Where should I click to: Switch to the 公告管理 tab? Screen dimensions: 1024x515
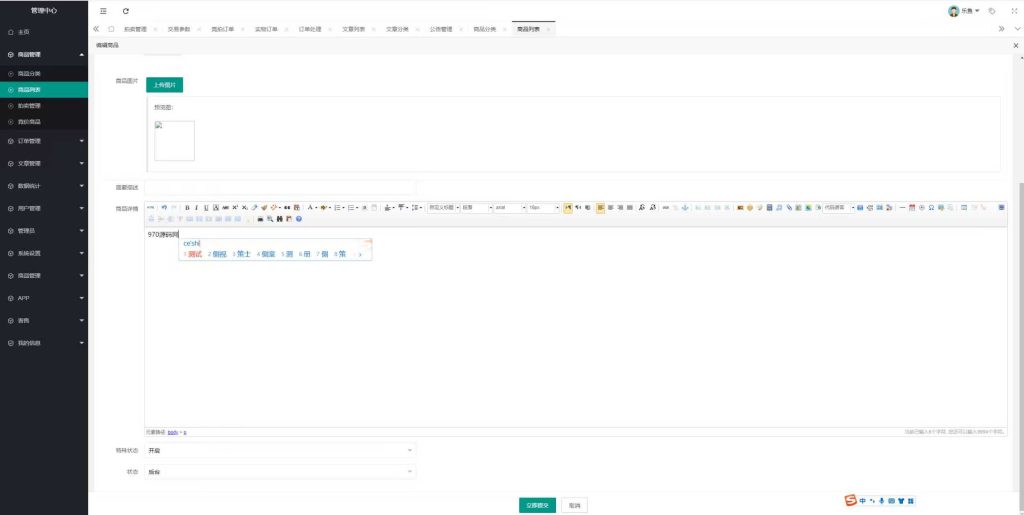coord(441,29)
